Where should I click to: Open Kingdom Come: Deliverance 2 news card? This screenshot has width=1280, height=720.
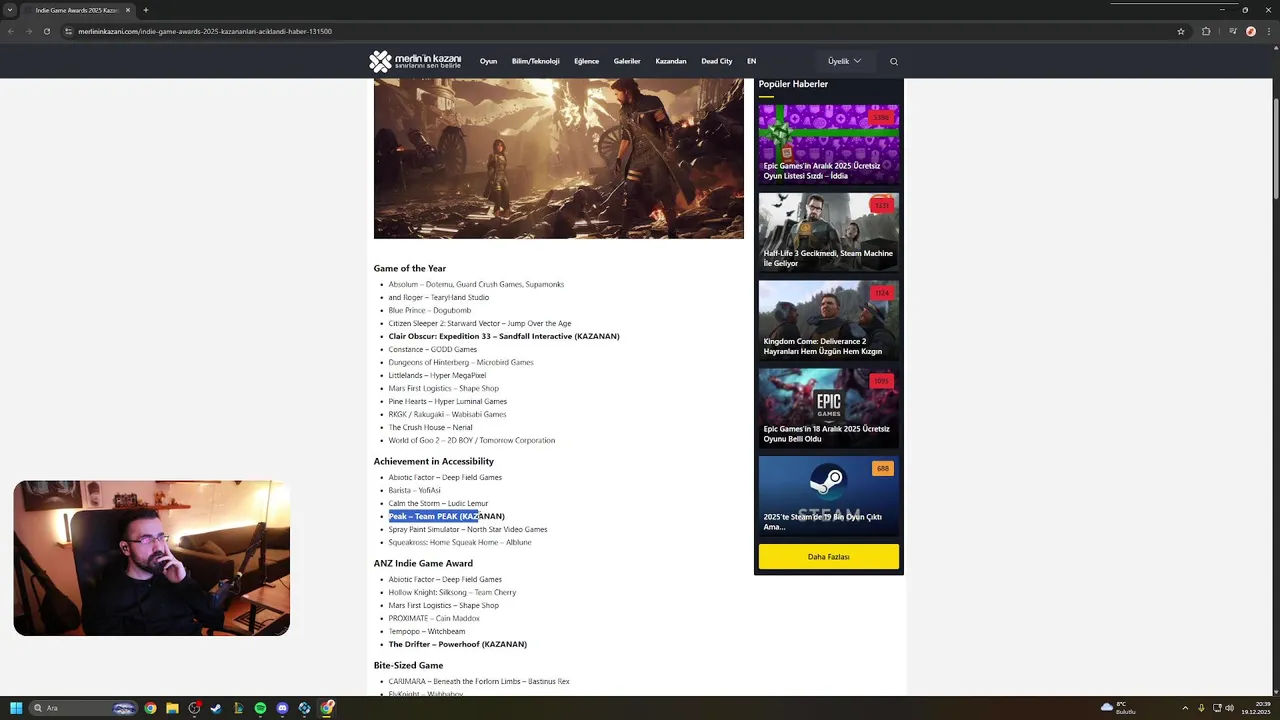point(828,320)
